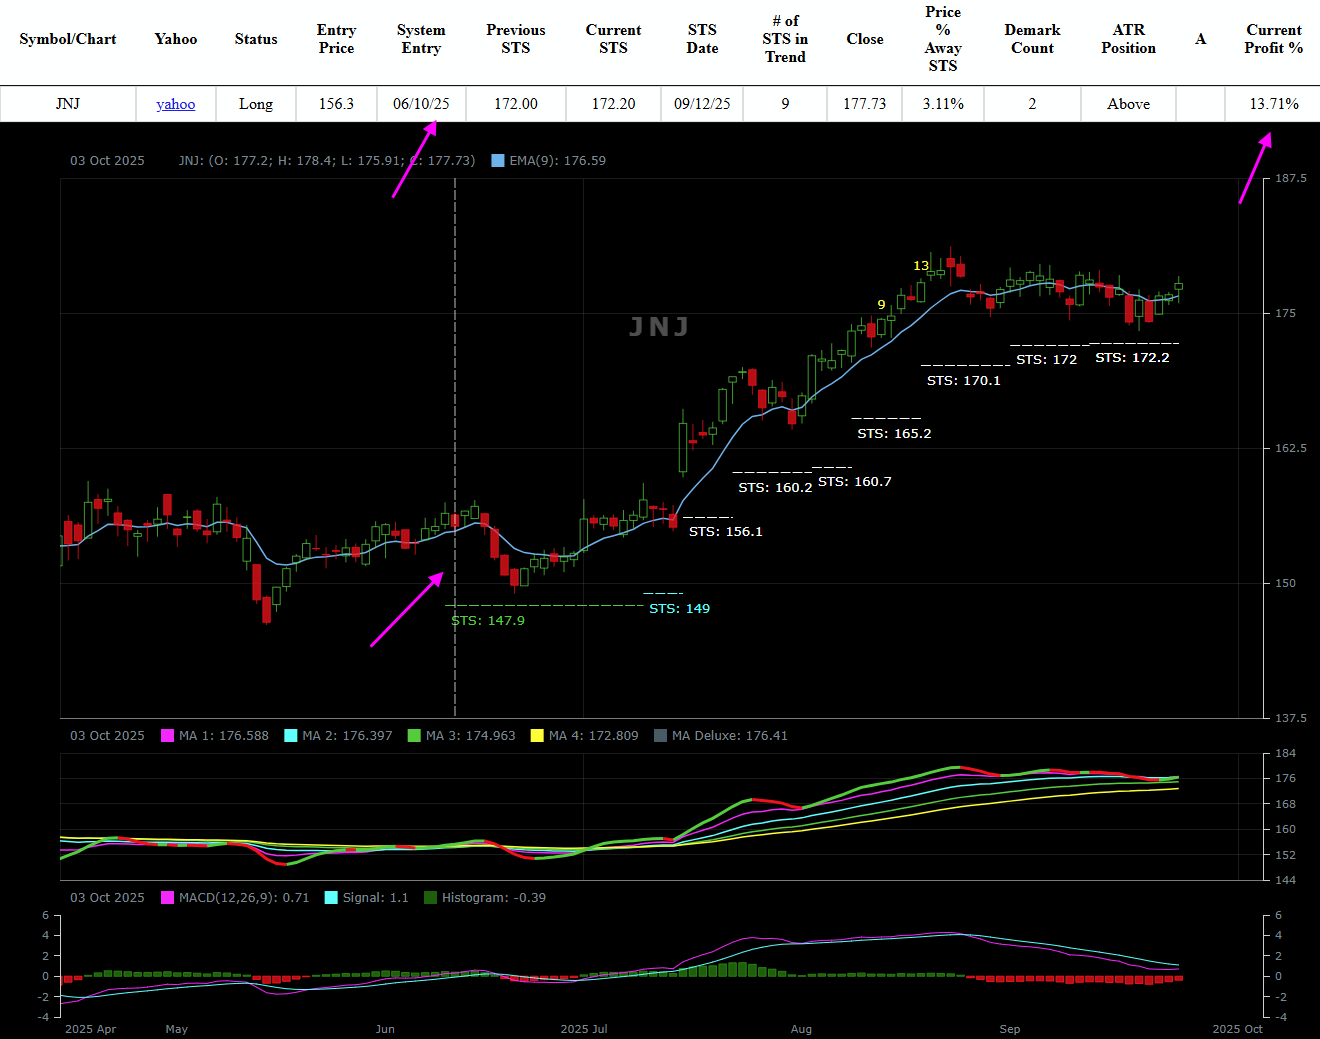Click the STS: 160.2 label
Screen dimensions: 1320x1039
[775, 488]
